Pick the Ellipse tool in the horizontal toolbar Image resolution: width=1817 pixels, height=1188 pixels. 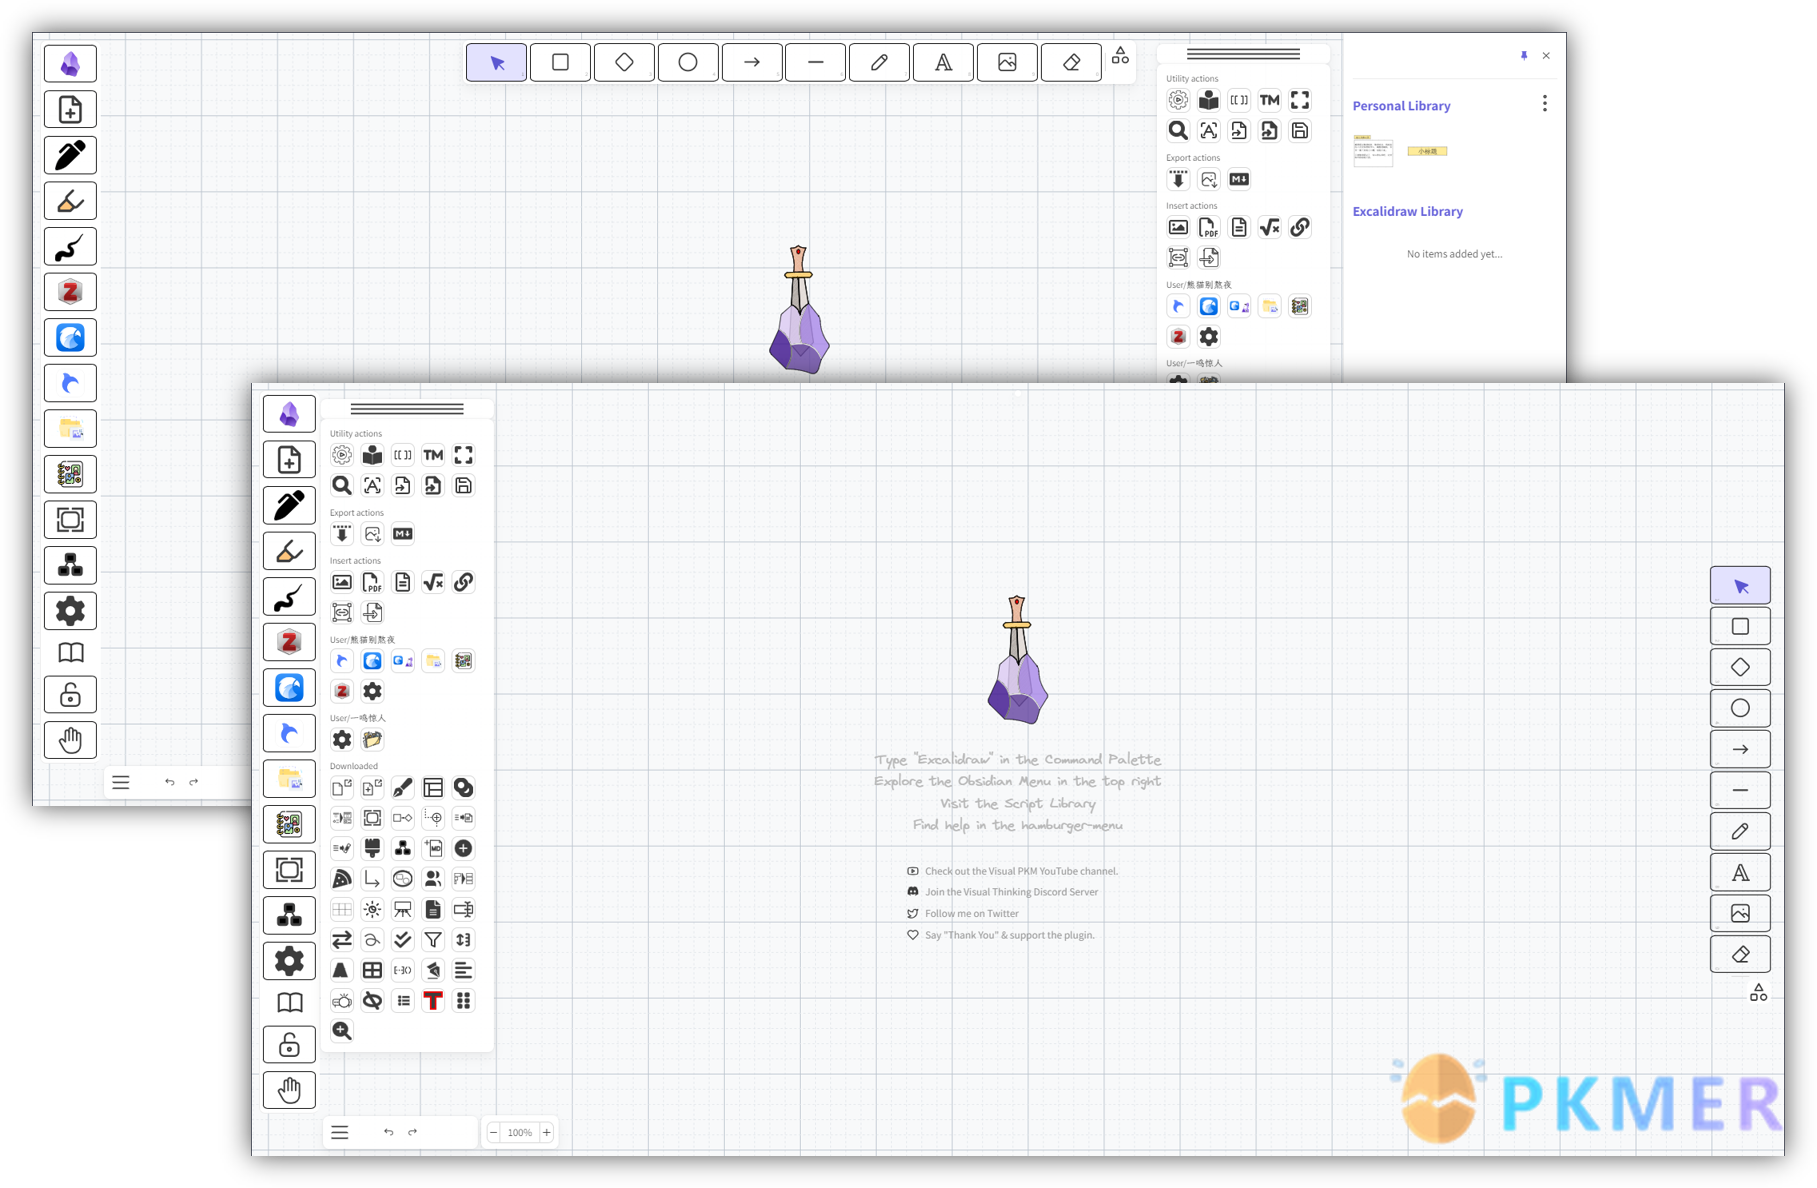(688, 63)
